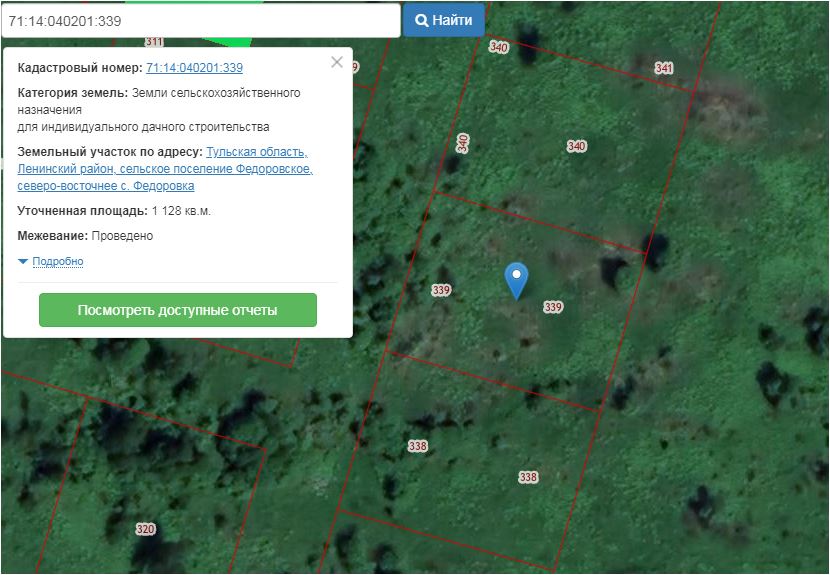830x575 pixels.
Task: Select the parcel label 320
Action: (x=145, y=529)
